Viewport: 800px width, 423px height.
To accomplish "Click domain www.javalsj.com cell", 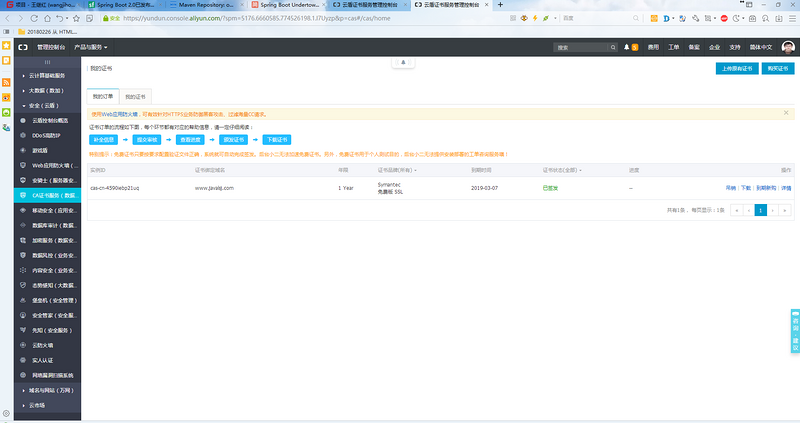I will (x=214, y=188).
